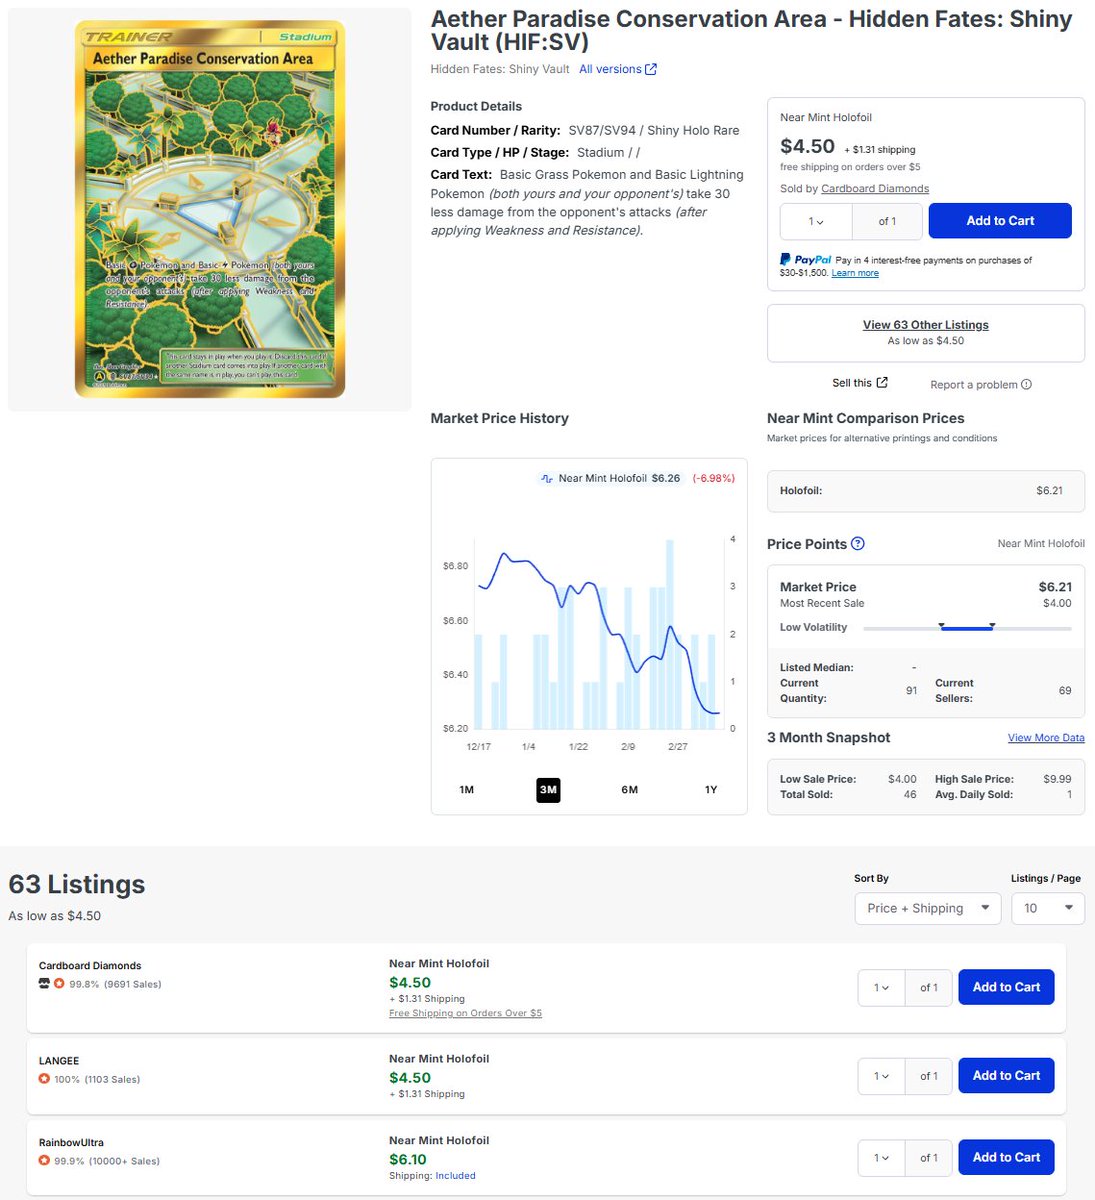The width and height of the screenshot is (1095, 1200).
Task: Open the quantity dropdown in the buy box
Action: tap(816, 221)
